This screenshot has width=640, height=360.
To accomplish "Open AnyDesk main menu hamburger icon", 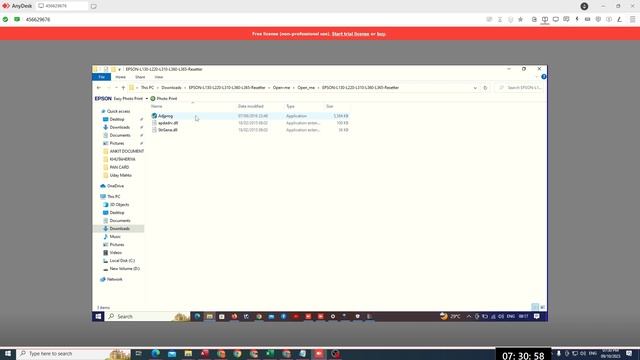I will click(632, 19).
